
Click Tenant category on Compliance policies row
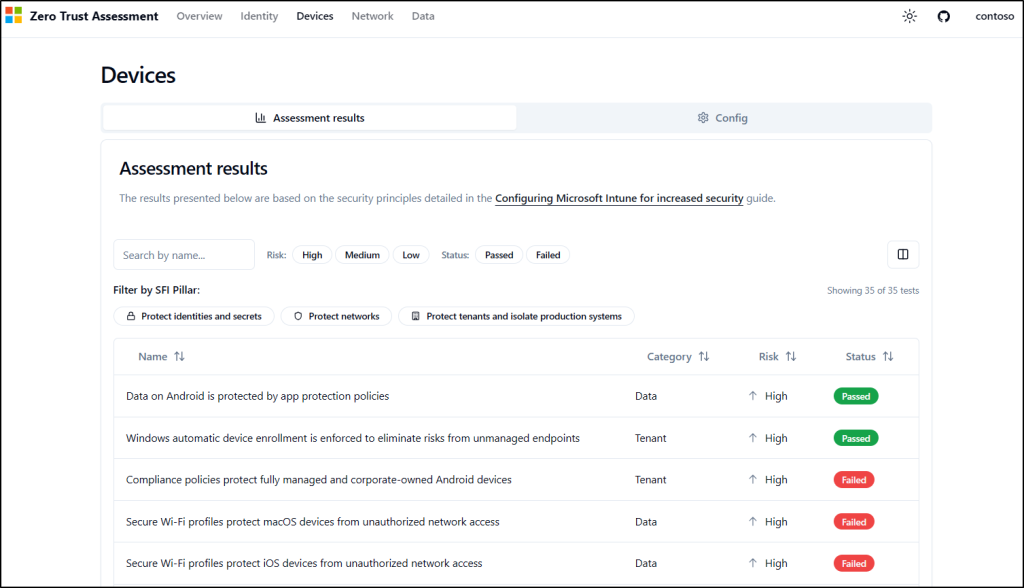[x=650, y=480]
